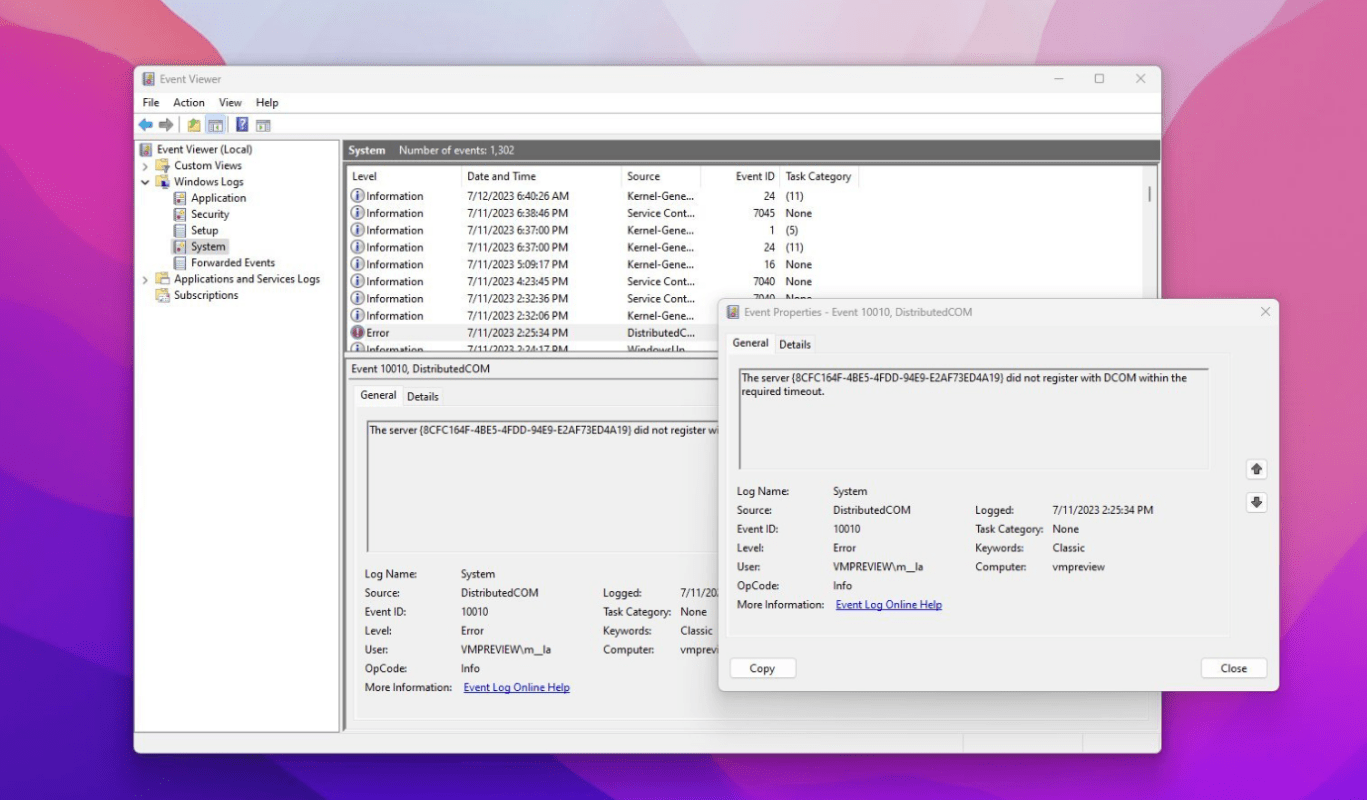The image size is (1367, 800).
Task: Open the Help menu
Action: click(267, 102)
